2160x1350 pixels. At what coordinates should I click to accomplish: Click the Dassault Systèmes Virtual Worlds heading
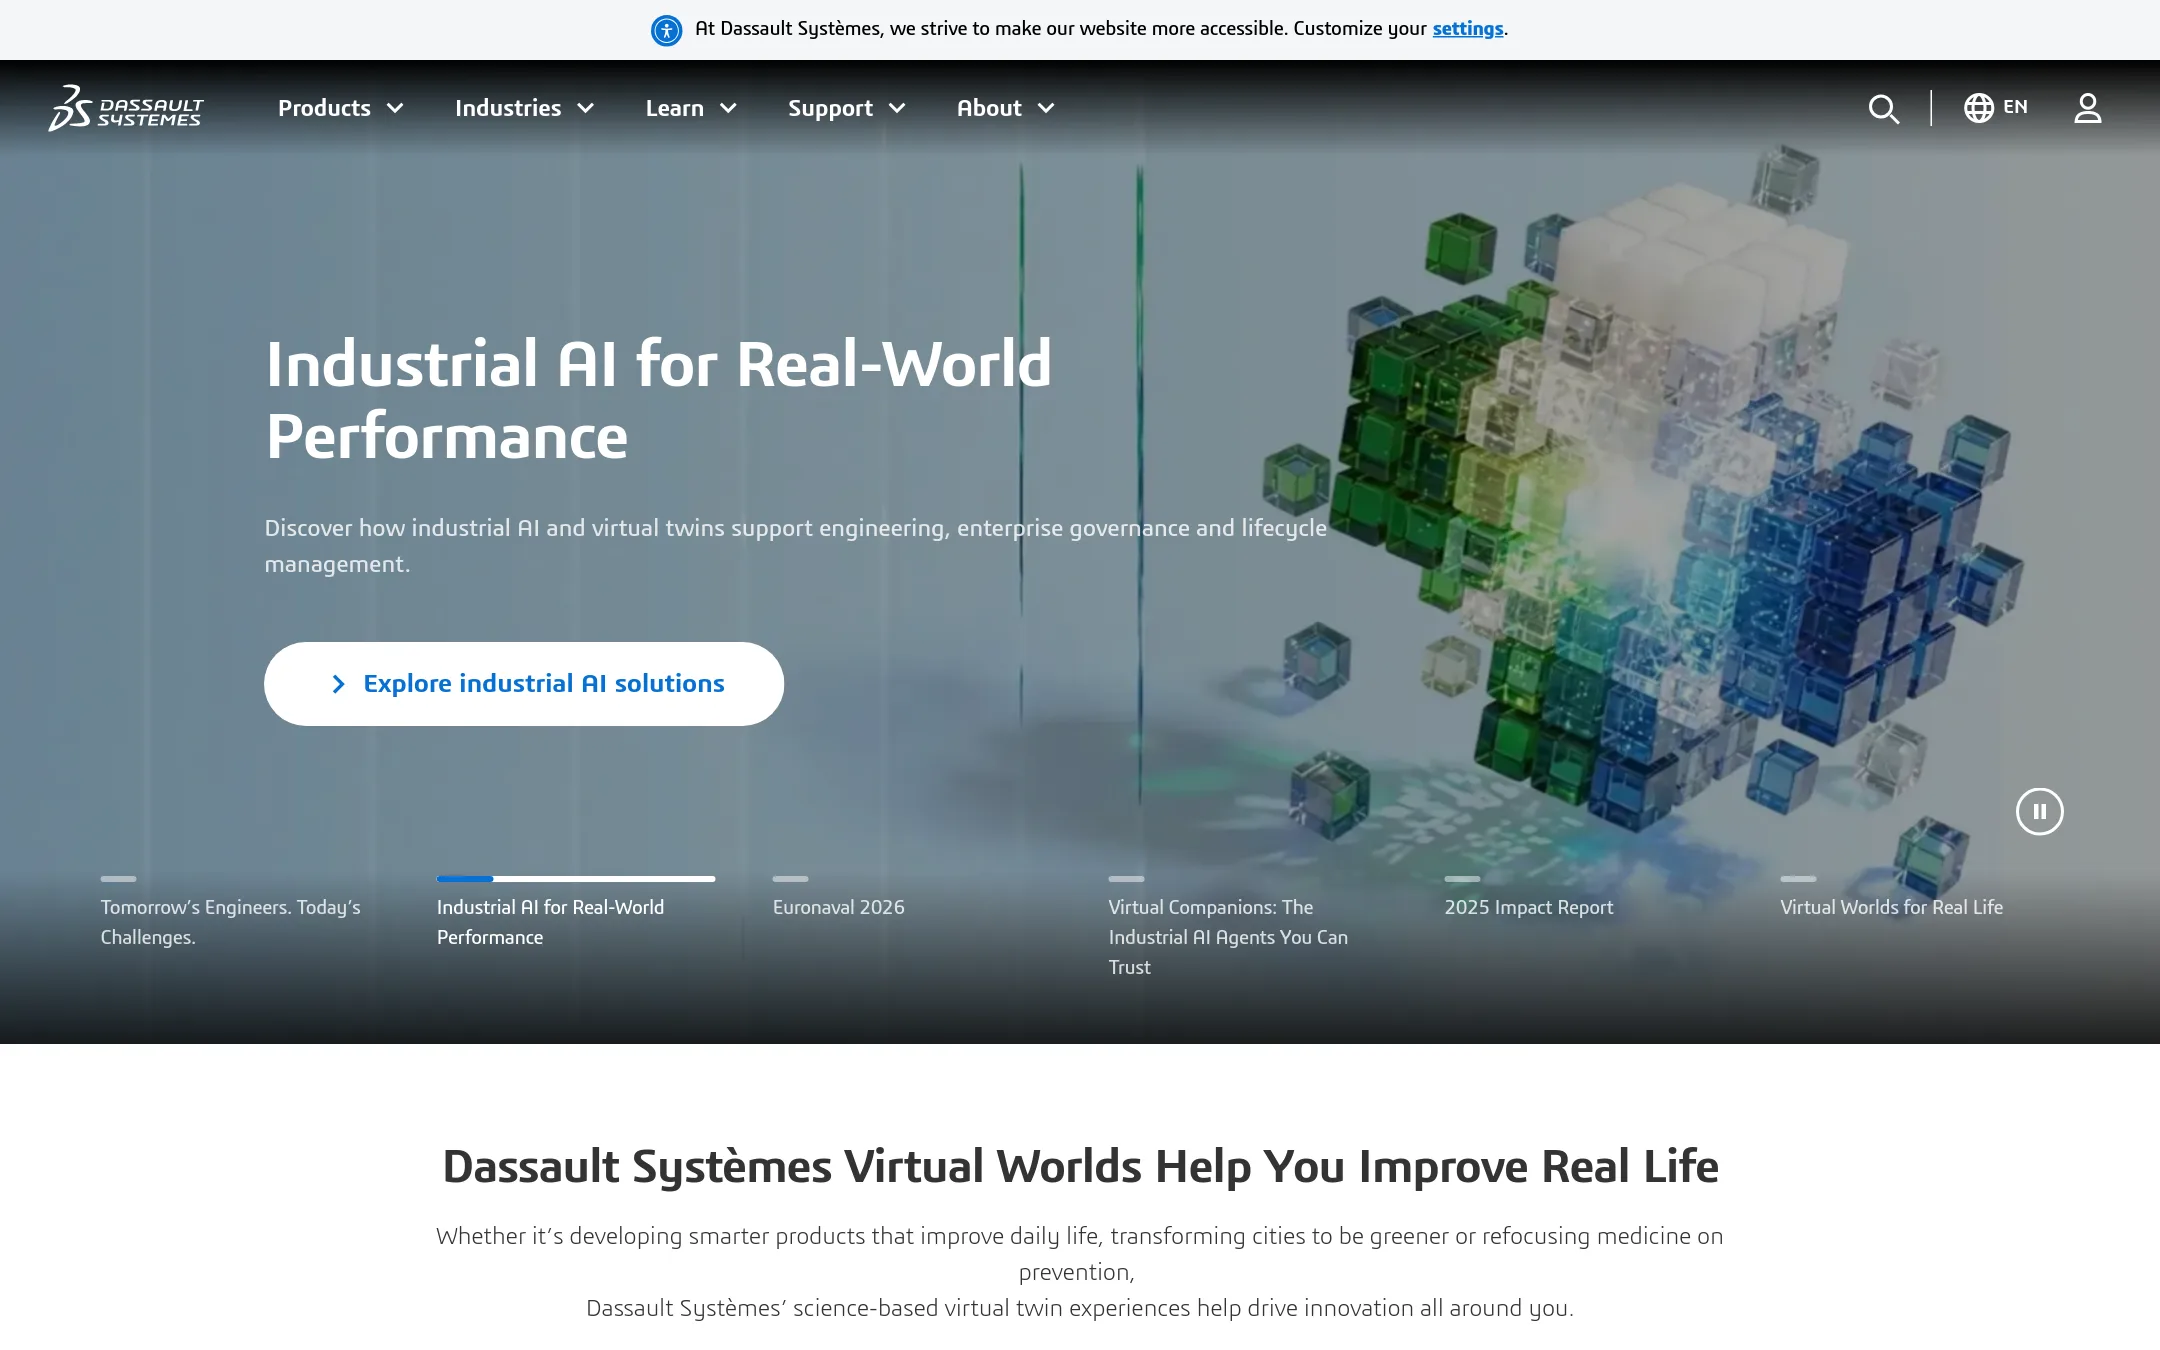click(1080, 1167)
